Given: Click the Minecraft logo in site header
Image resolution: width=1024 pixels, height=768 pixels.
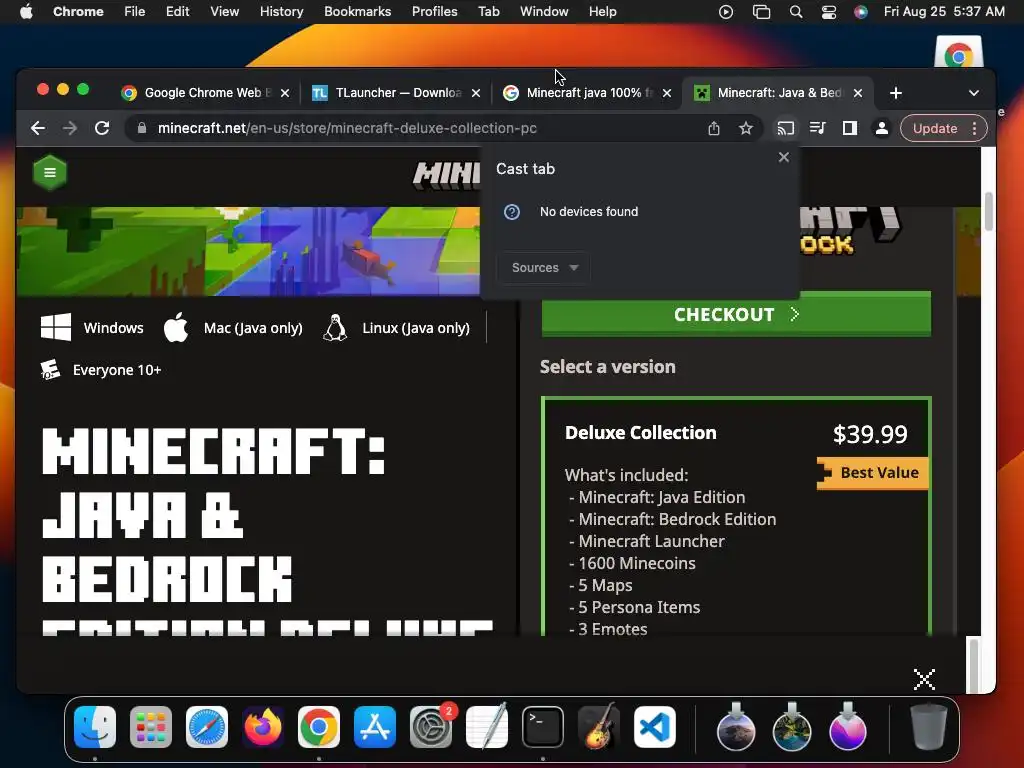Looking at the screenshot, I should point(447,175).
